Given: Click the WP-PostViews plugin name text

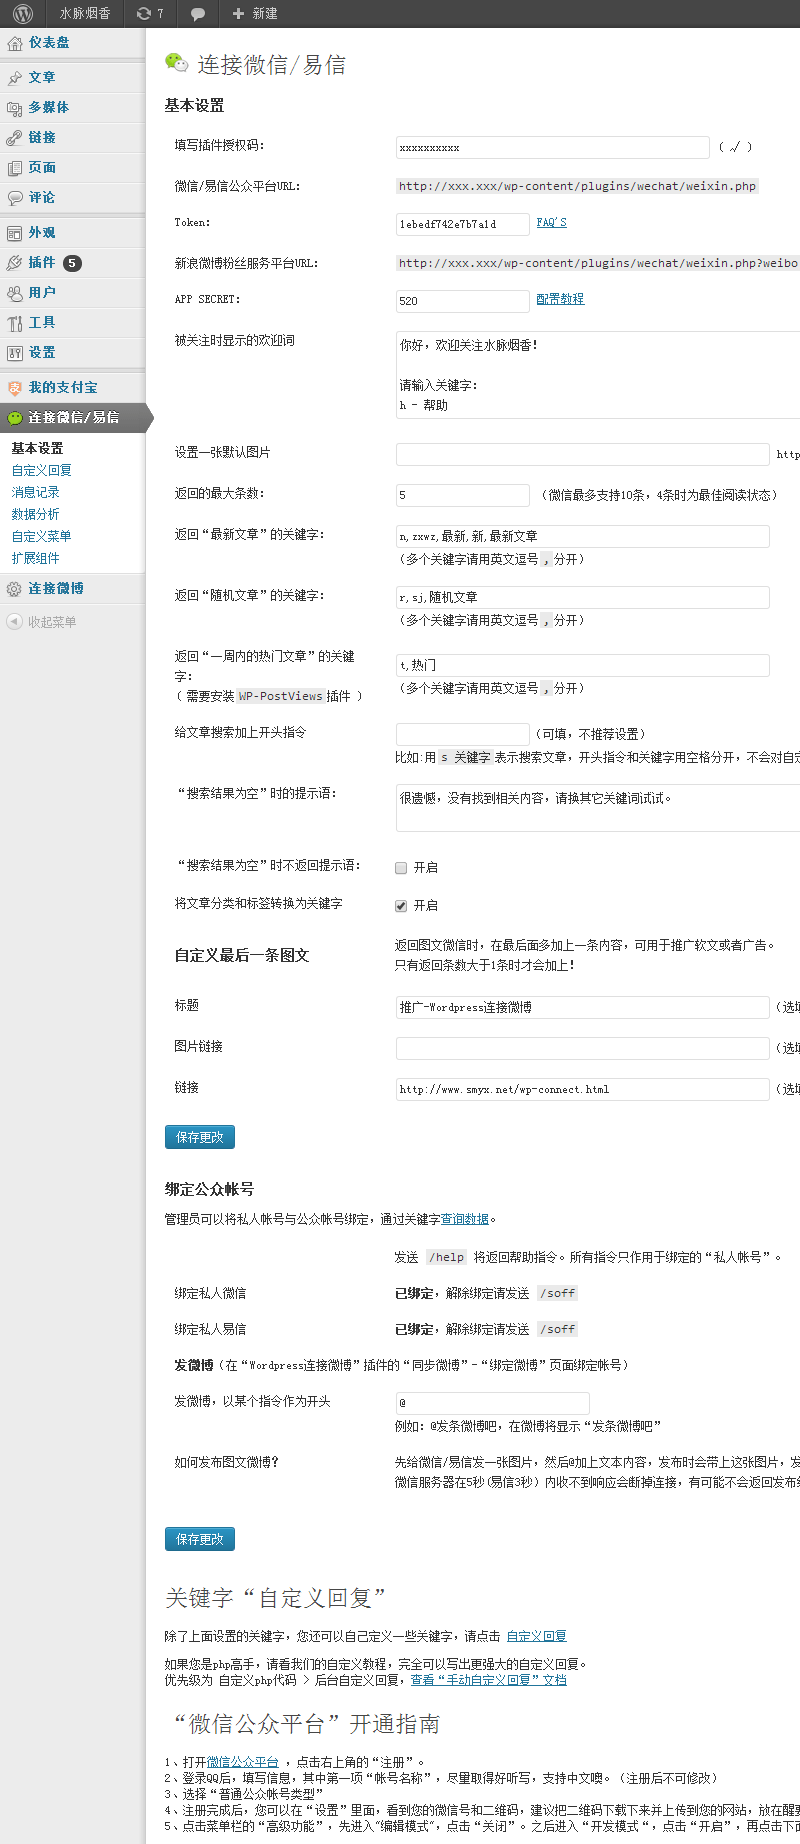Looking at the screenshot, I should coord(280,696).
